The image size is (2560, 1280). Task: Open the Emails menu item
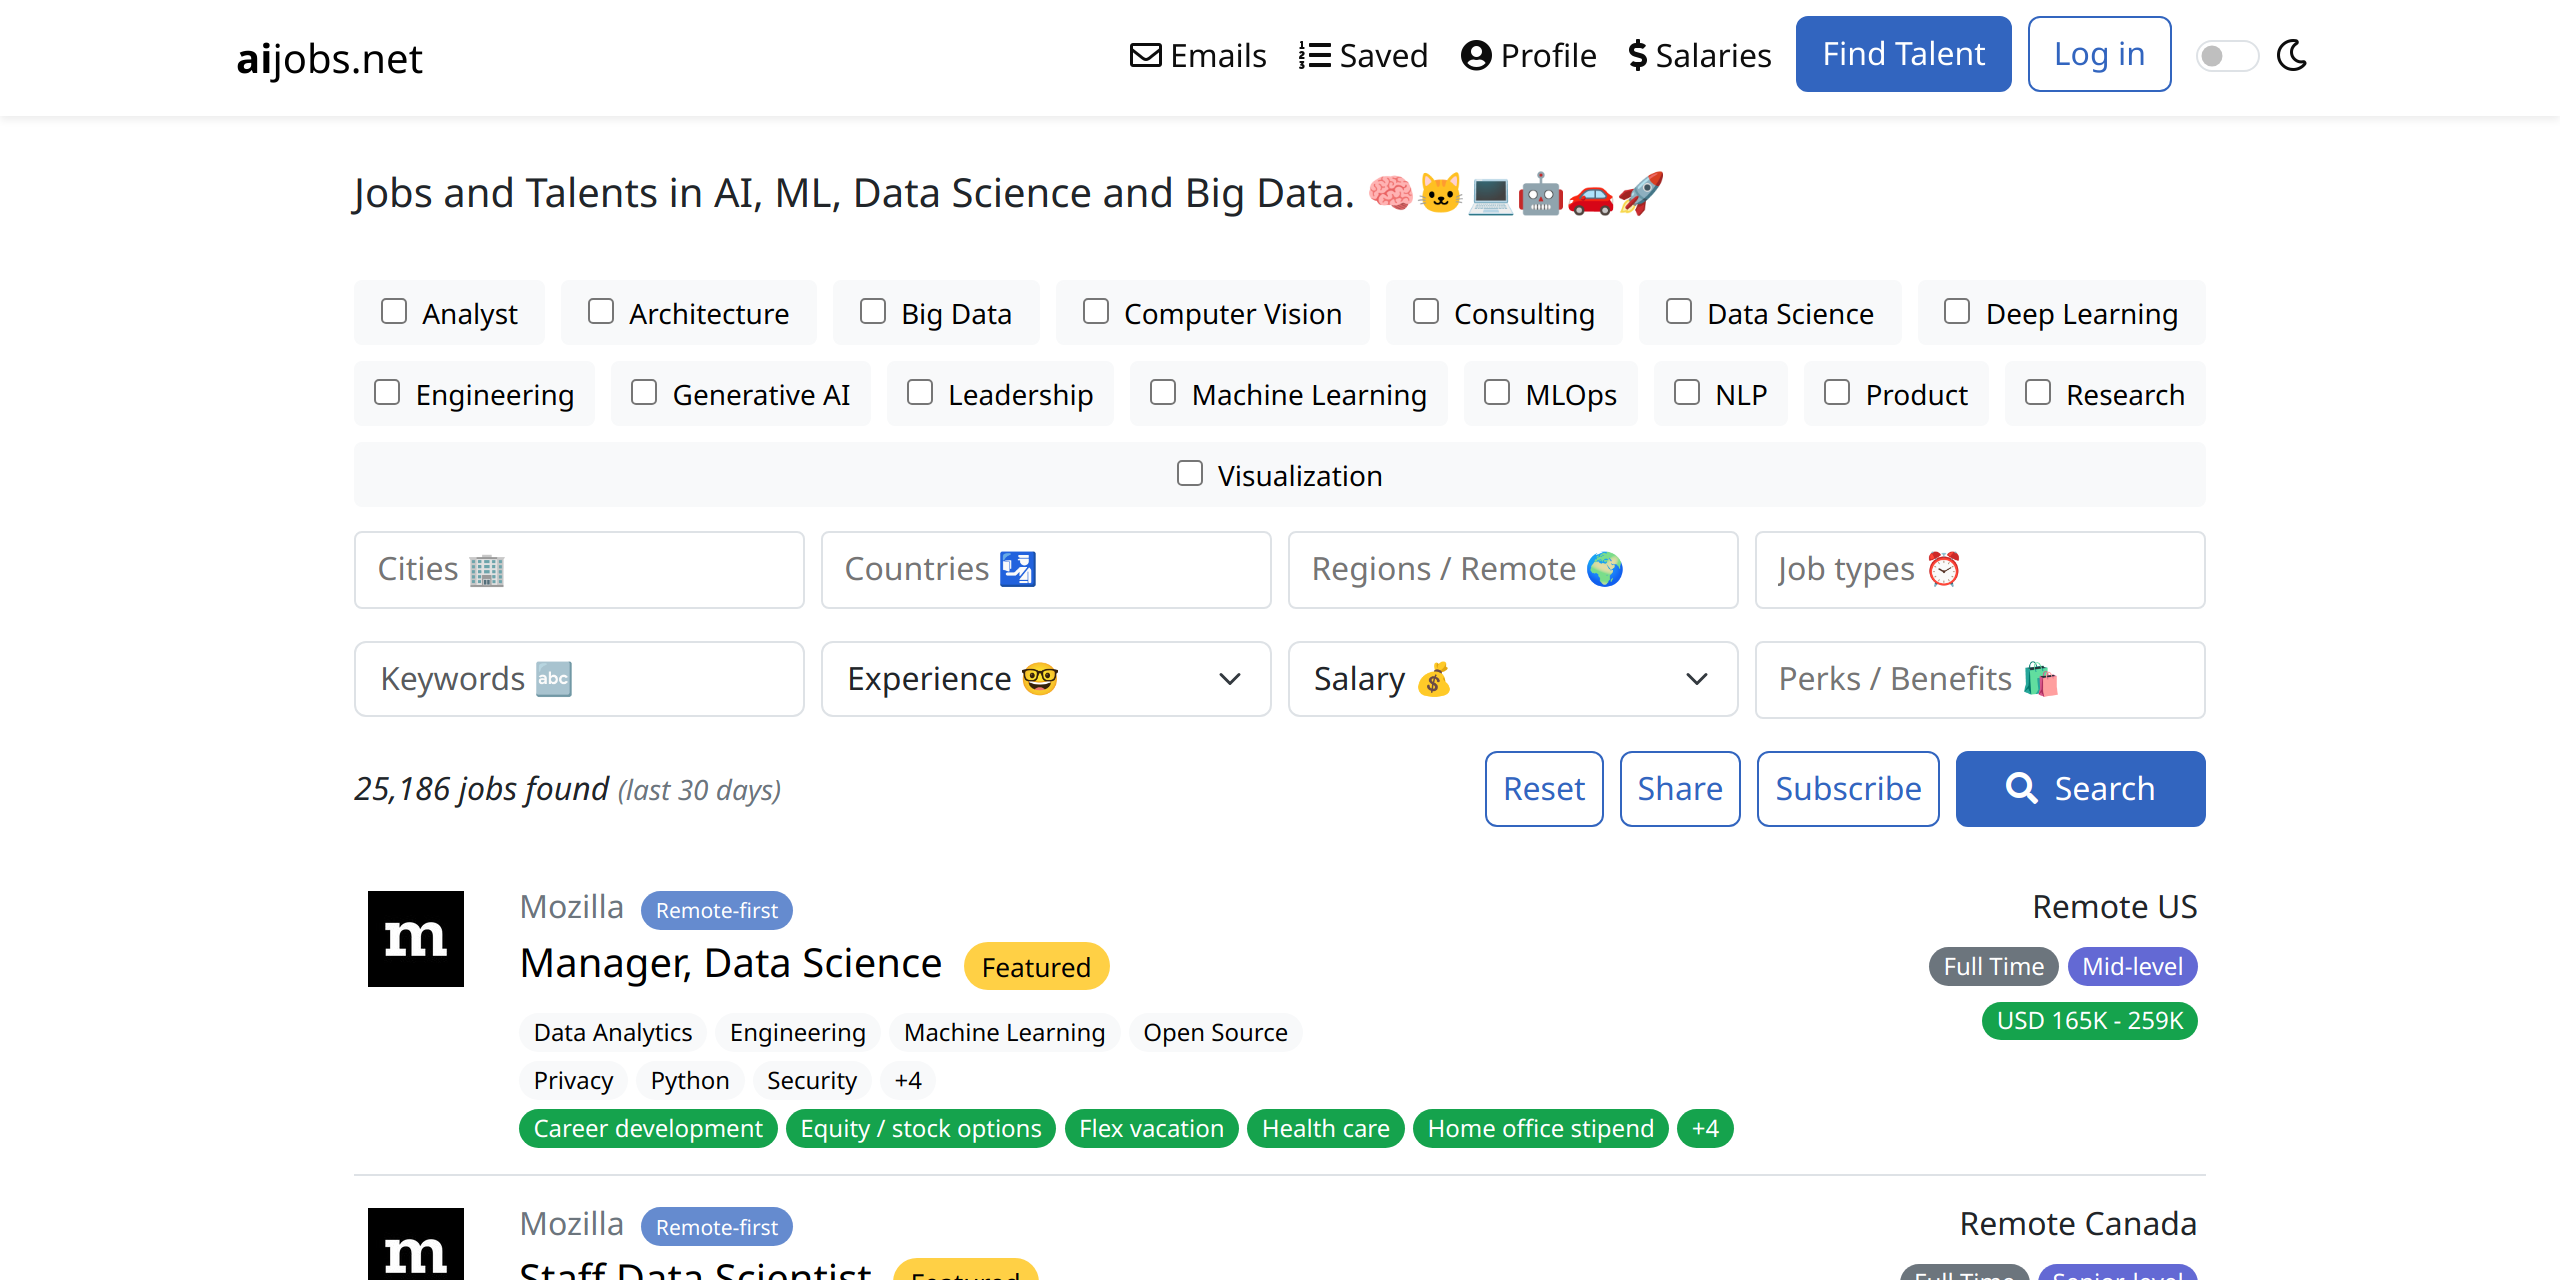click(x=1198, y=55)
